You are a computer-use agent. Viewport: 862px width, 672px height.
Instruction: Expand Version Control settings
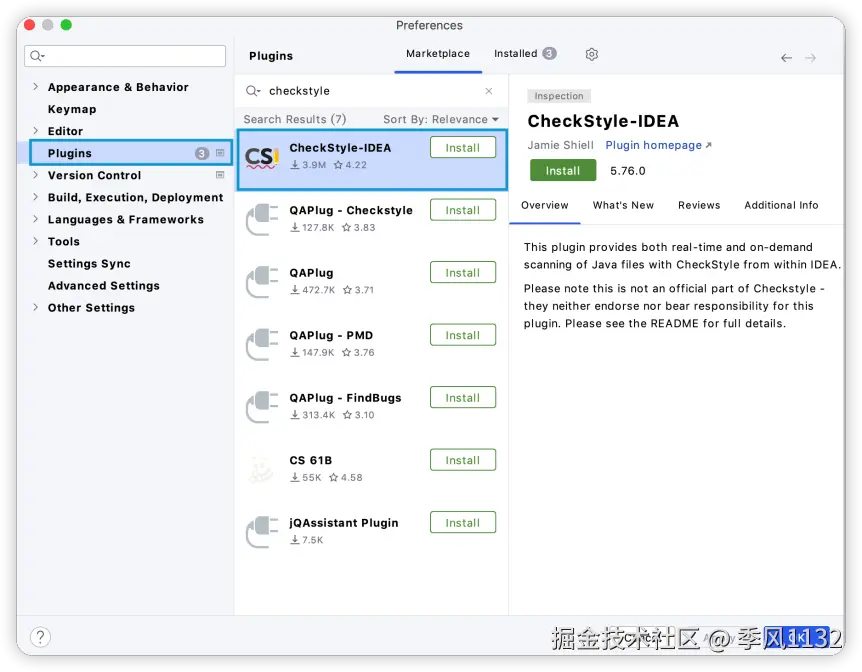(x=36, y=175)
